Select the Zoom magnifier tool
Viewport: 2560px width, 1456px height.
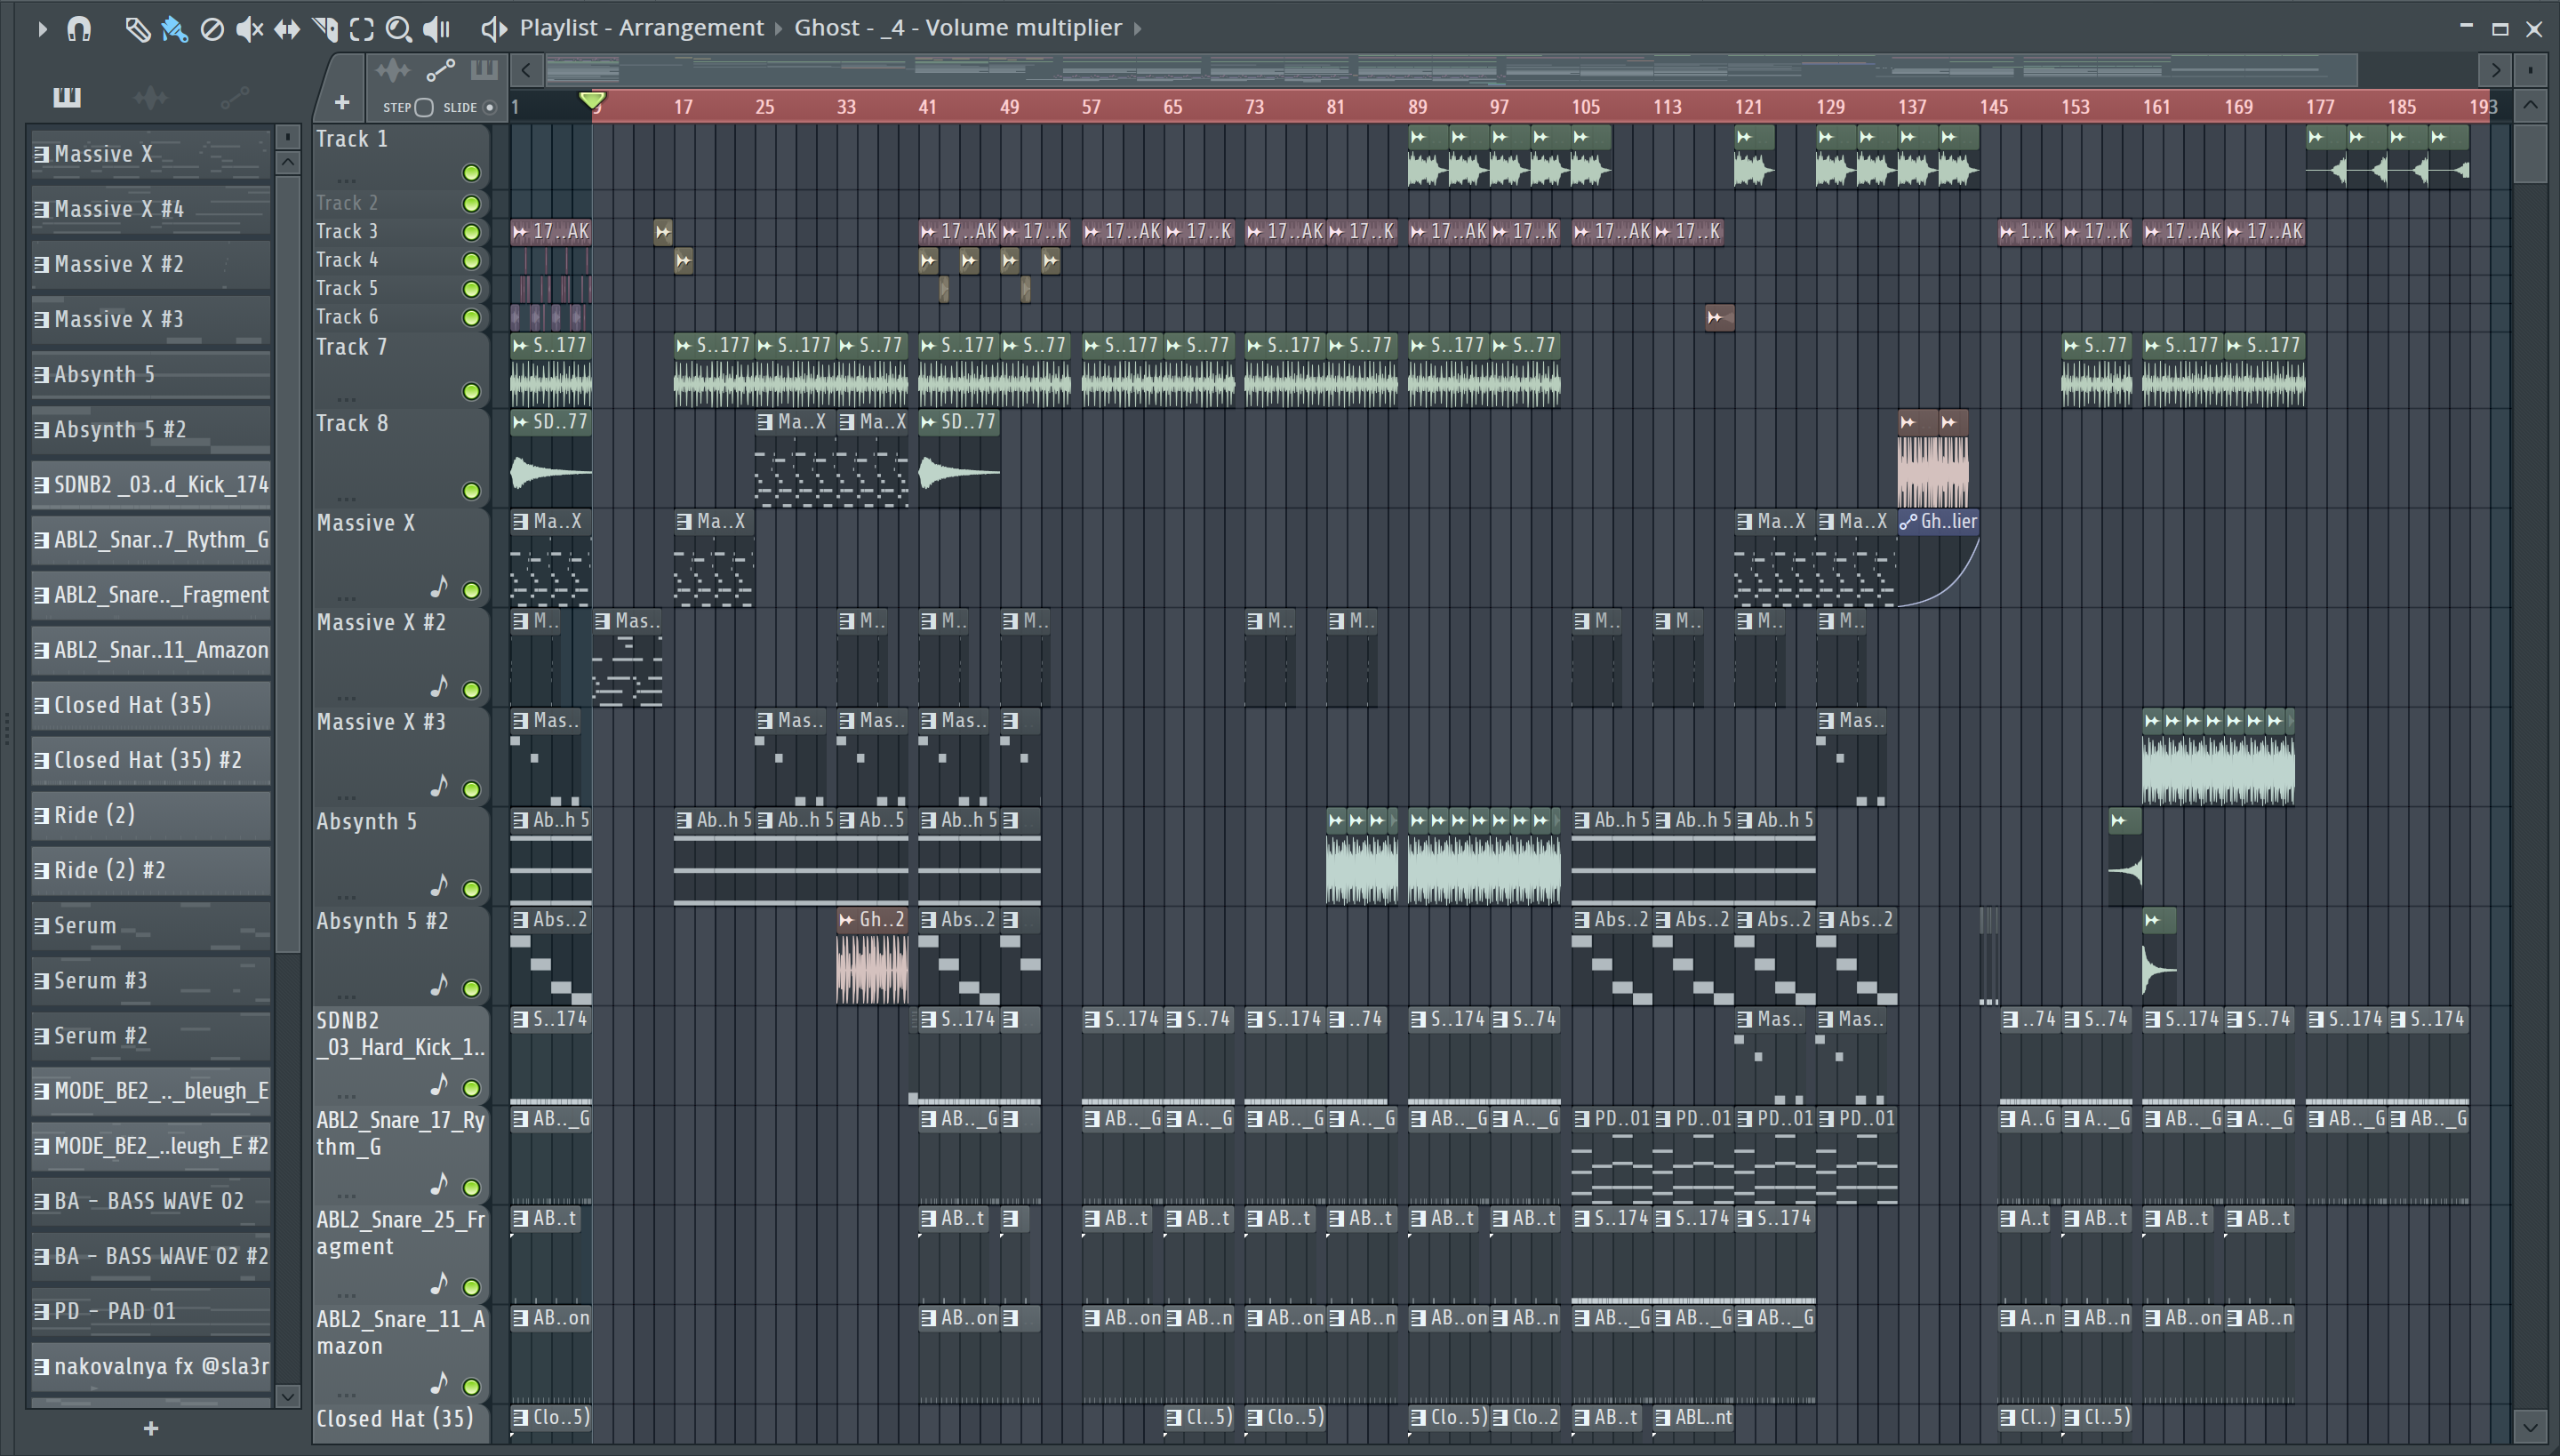[399, 29]
